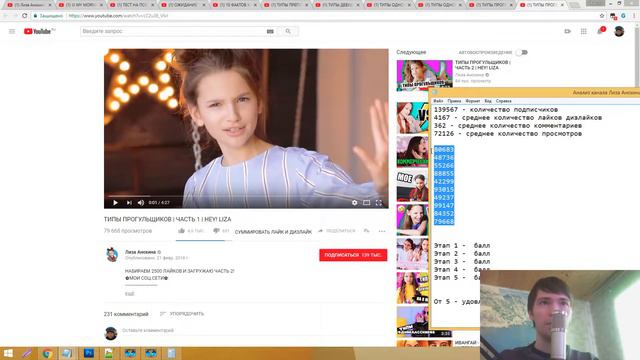Subscribe with the red ПОДПИСАТЬСЯ button

coord(353,255)
